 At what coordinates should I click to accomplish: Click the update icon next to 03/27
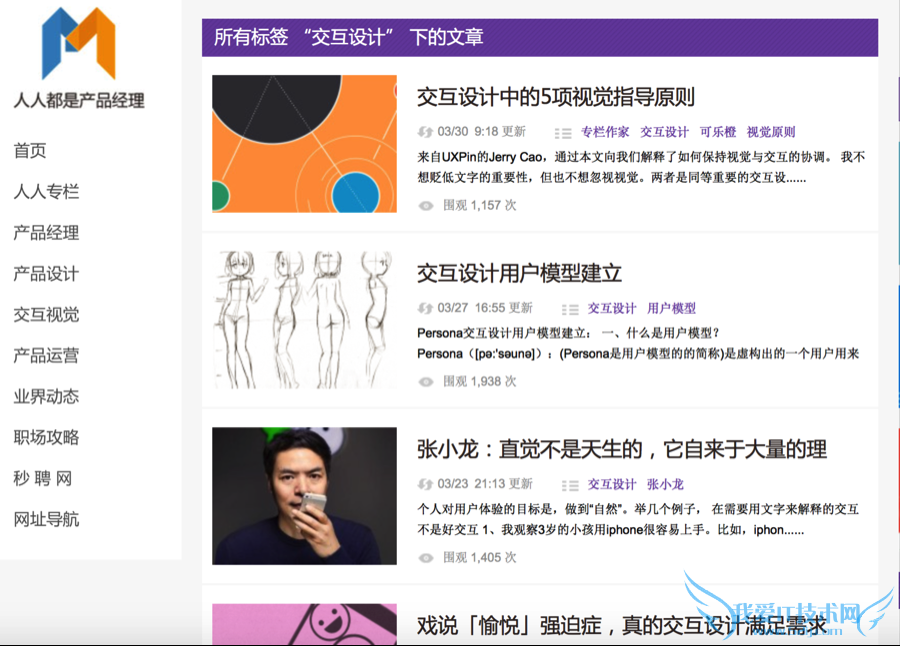pos(425,308)
